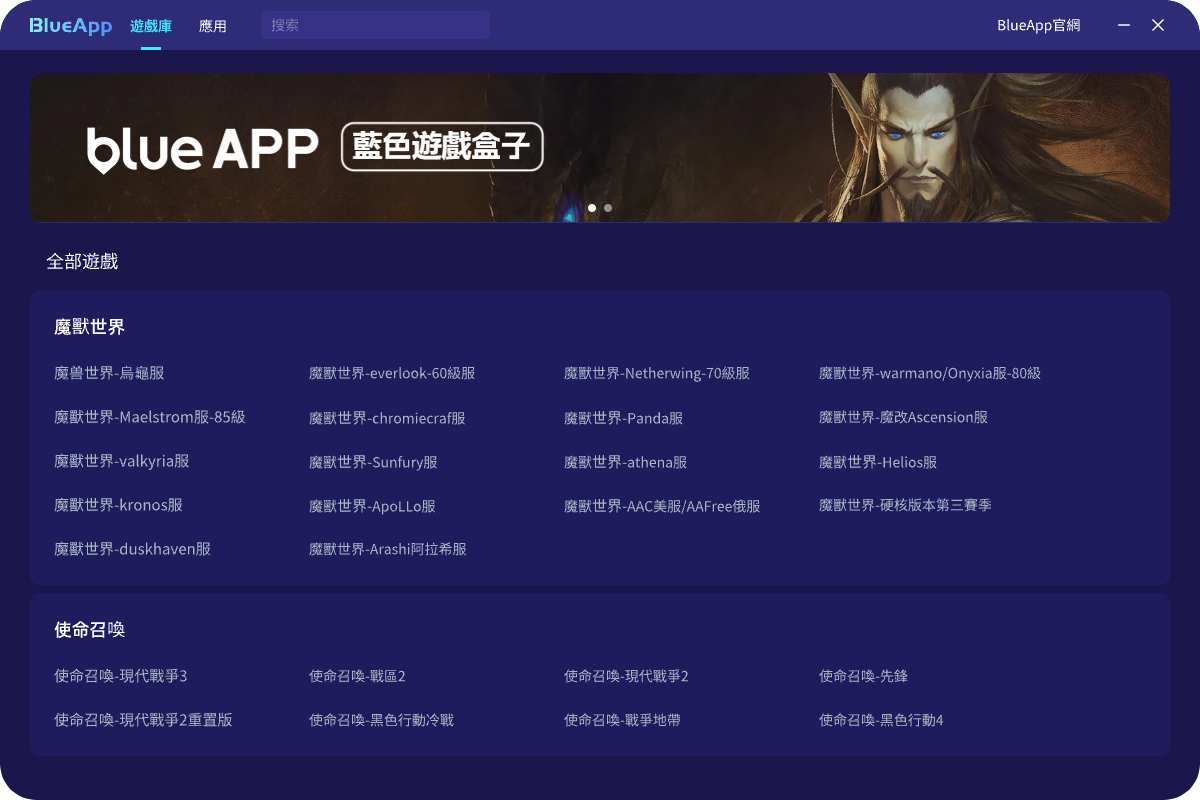Select the first banner carousel dot

tap(592, 208)
